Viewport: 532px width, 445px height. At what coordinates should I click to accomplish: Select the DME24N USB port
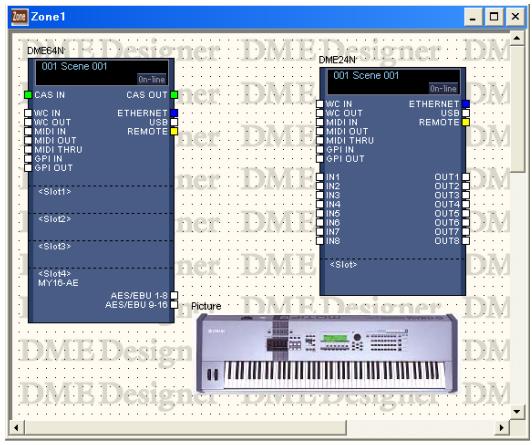click(x=466, y=113)
